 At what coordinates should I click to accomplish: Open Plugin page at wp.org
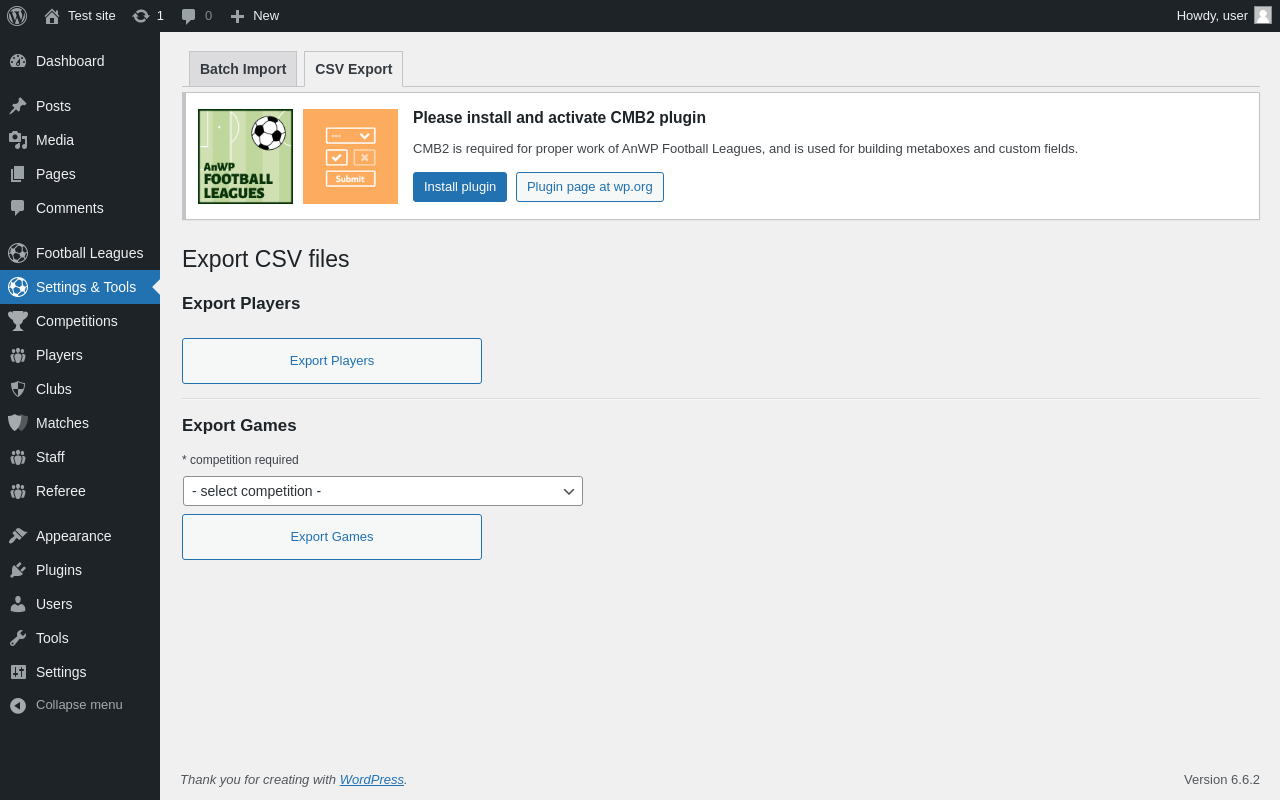pos(590,187)
